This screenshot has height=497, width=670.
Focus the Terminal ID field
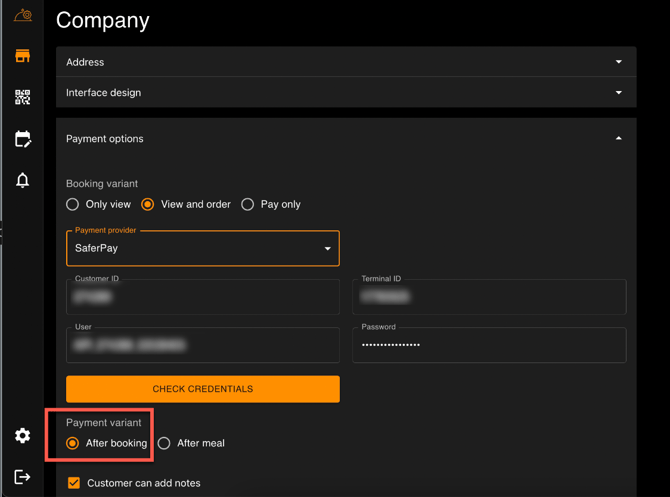489,297
